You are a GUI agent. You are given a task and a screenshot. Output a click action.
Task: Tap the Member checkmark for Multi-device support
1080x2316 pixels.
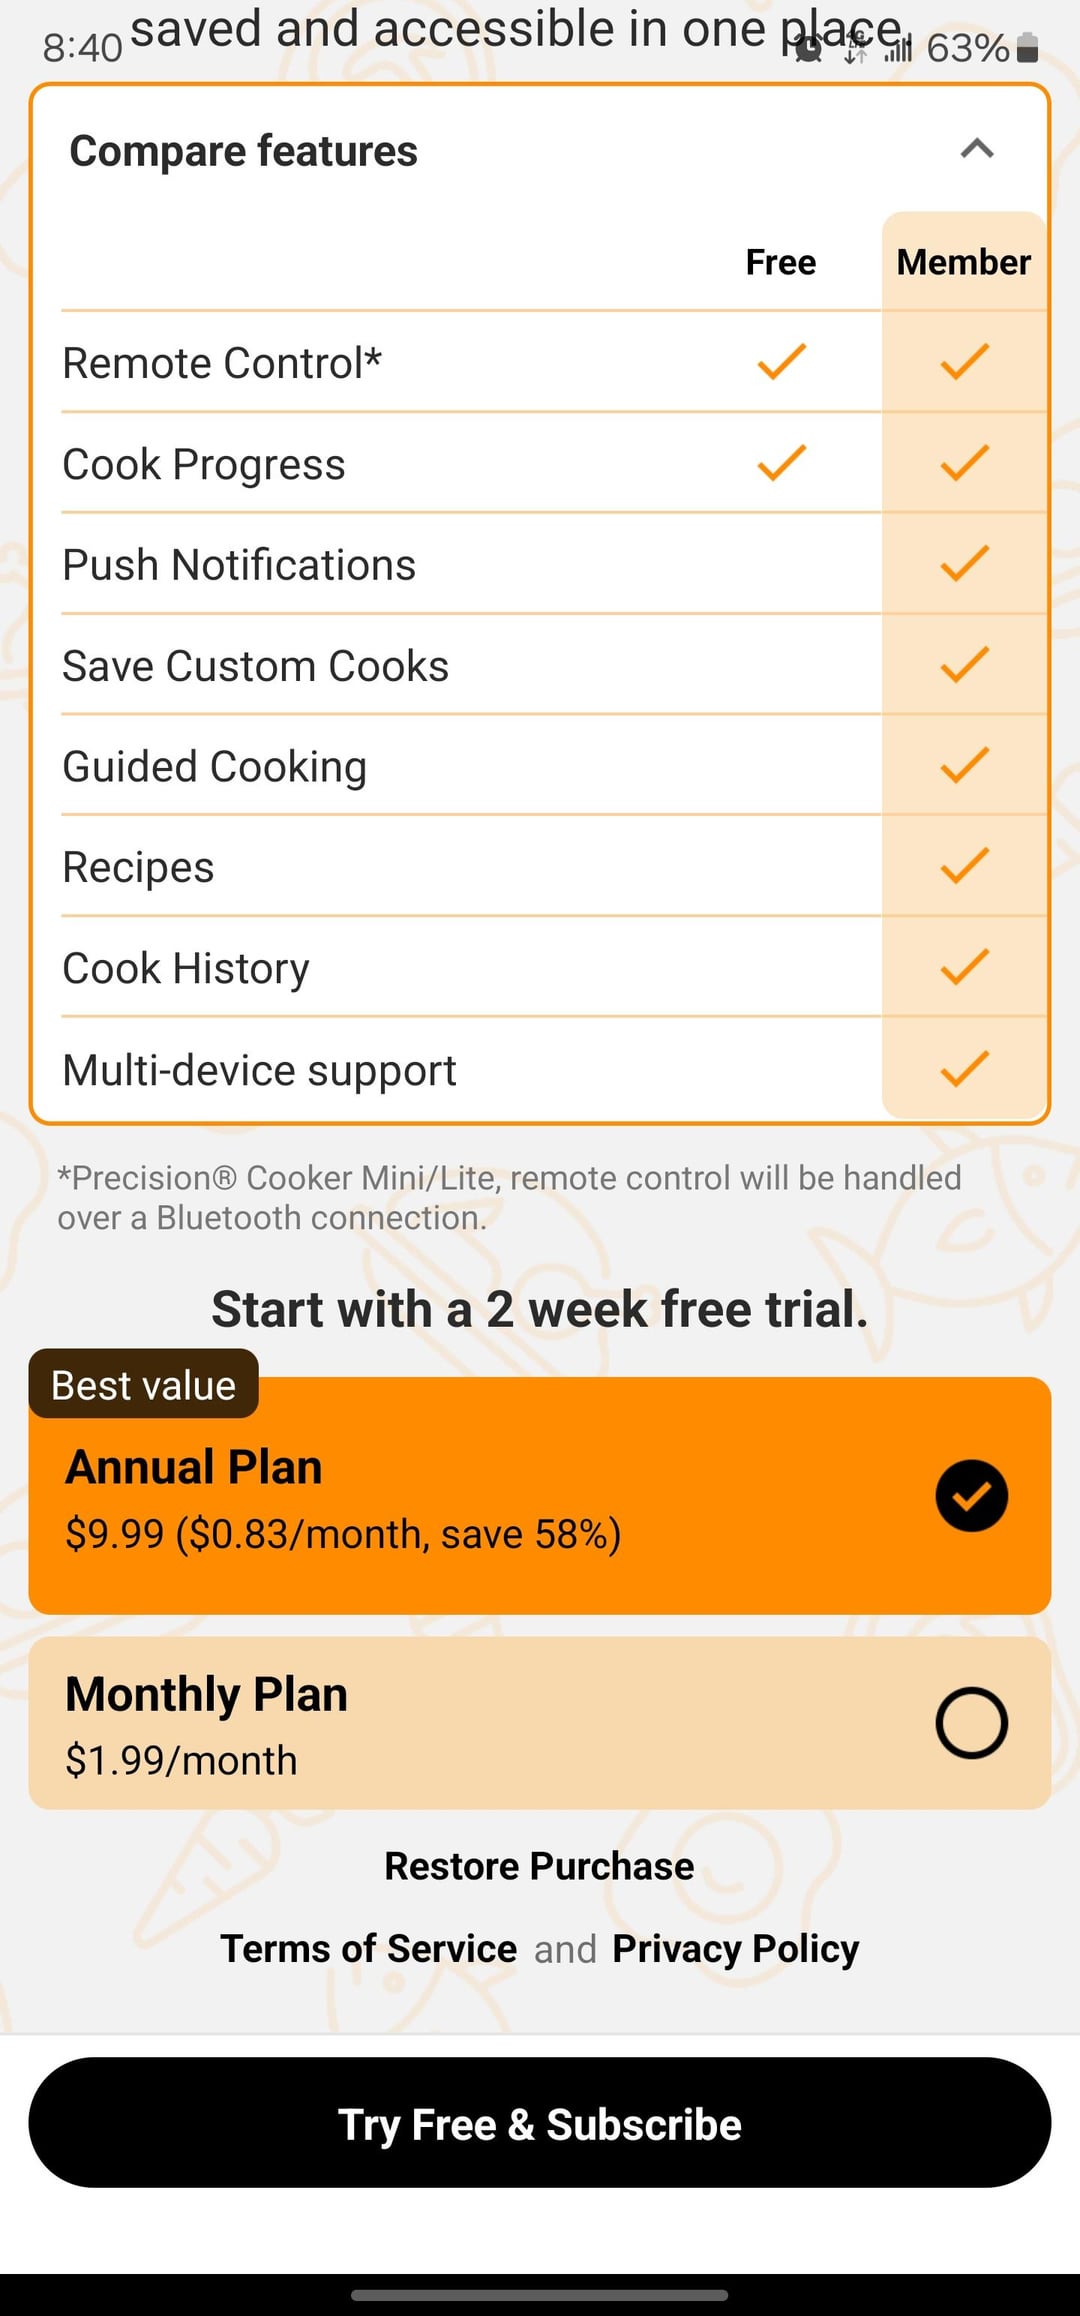coord(964,1069)
